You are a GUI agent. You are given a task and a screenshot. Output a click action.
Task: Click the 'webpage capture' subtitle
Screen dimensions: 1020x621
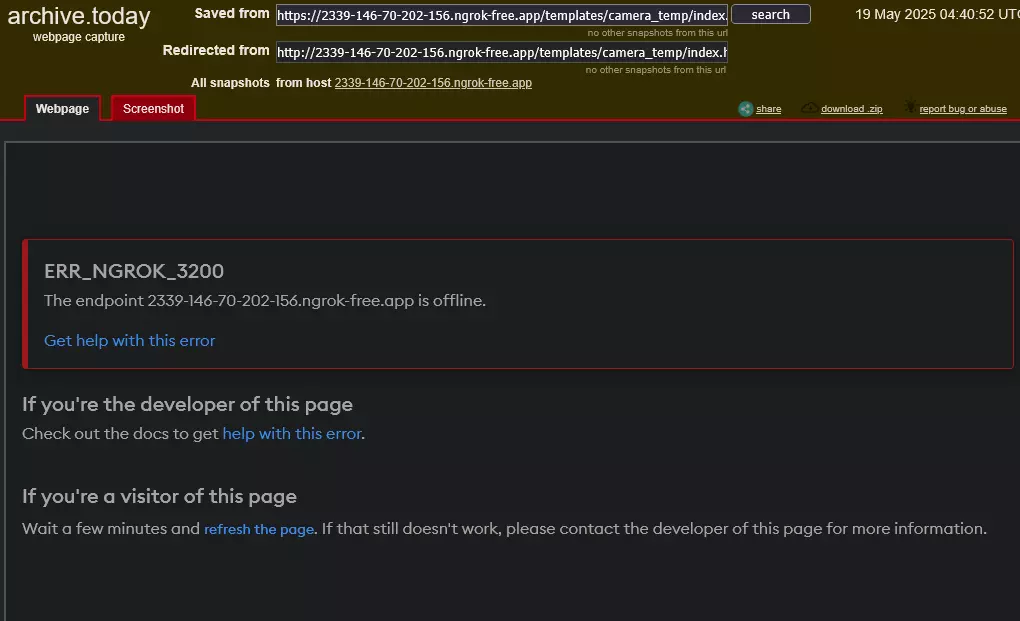(79, 37)
